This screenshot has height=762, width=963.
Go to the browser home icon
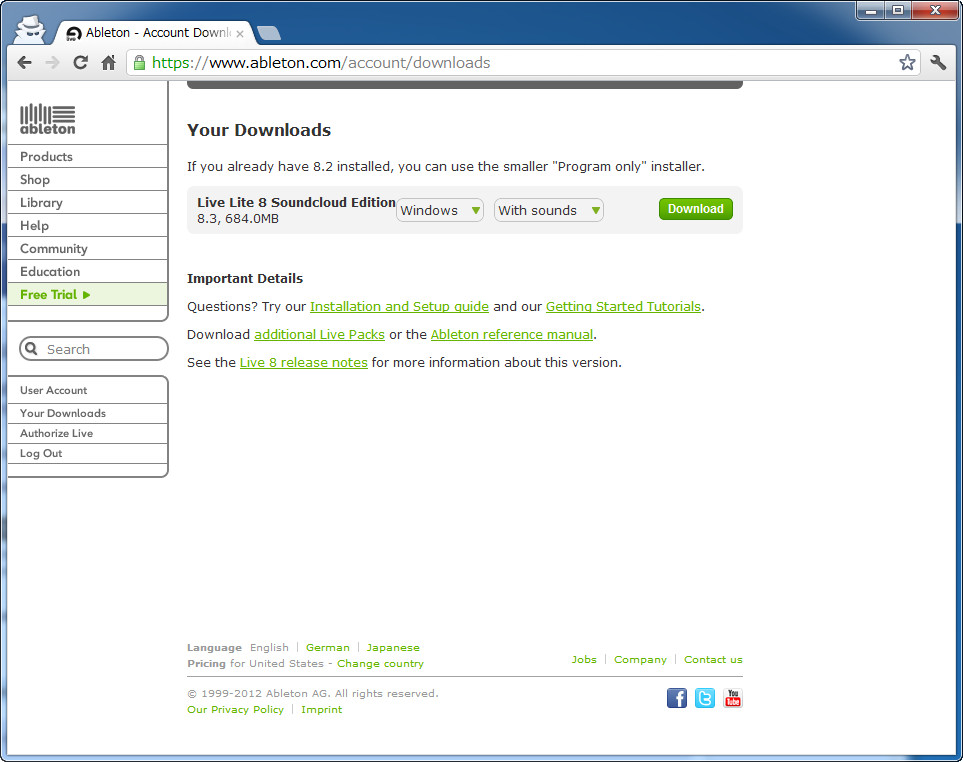click(x=109, y=63)
